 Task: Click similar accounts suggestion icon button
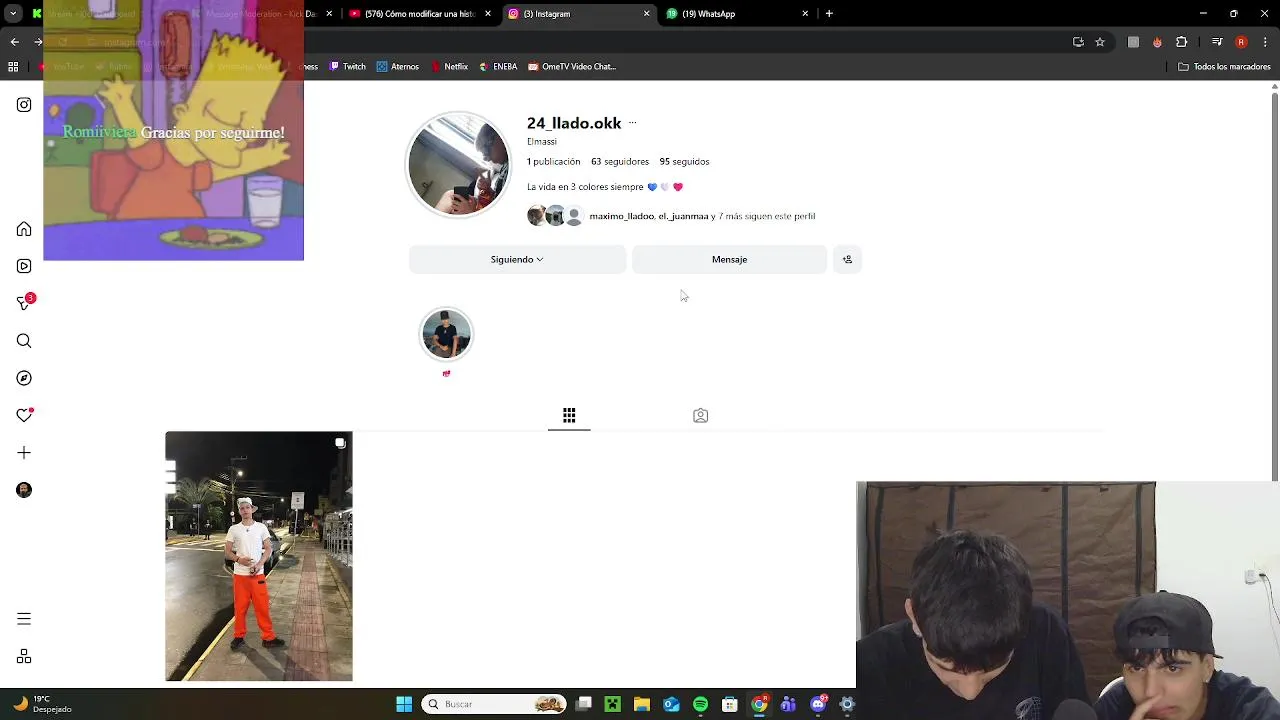pyautogui.click(x=847, y=259)
